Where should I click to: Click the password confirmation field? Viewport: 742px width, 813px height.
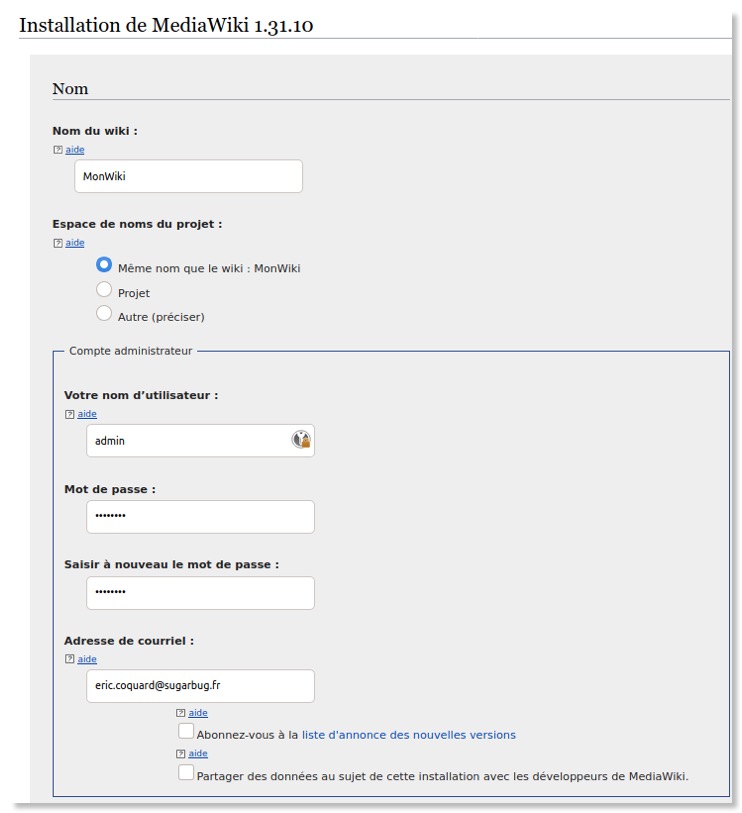[200, 592]
